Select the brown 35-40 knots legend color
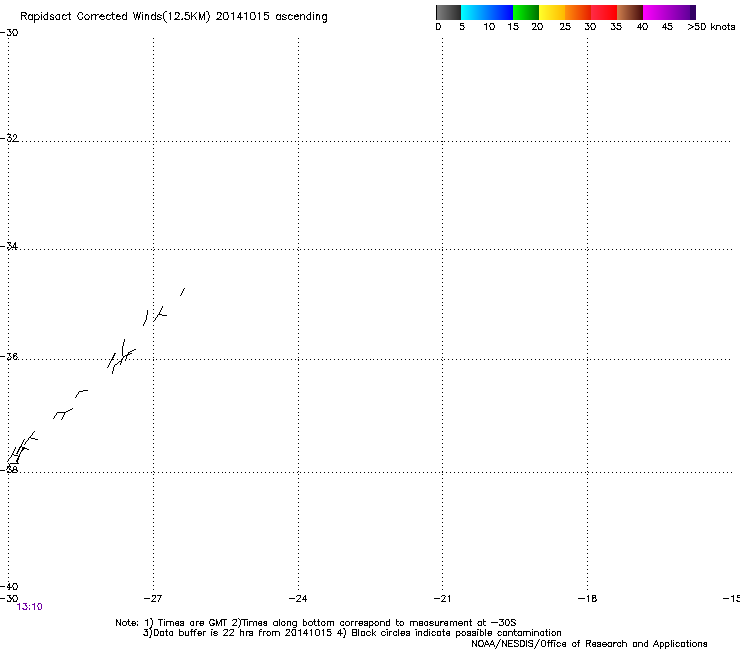Screen dimensions: 740x650 [x=630, y=12]
